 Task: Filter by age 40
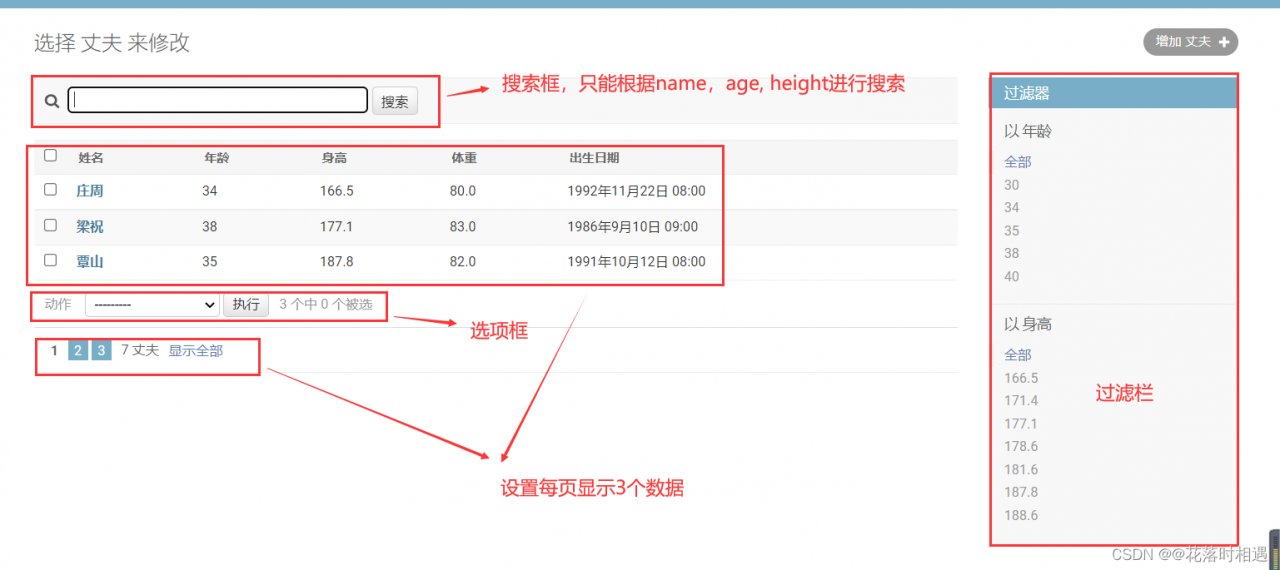pyautogui.click(x=1012, y=277)
